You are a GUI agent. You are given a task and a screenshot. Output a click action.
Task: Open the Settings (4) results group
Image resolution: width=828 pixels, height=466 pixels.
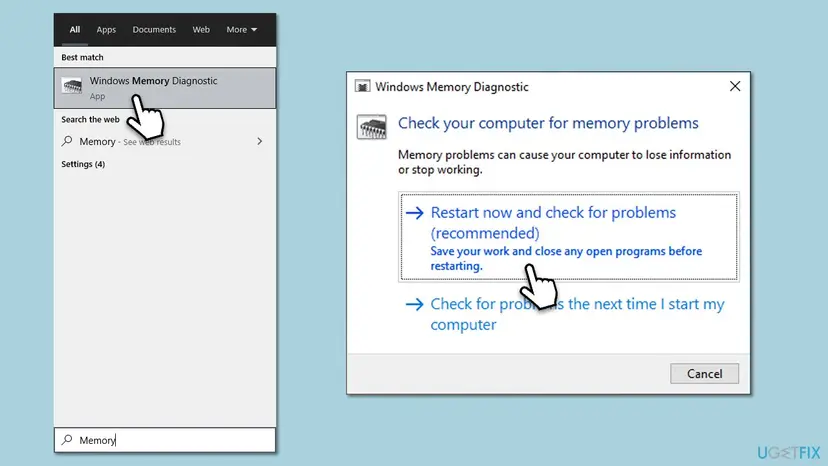click(x=83, y=164)
